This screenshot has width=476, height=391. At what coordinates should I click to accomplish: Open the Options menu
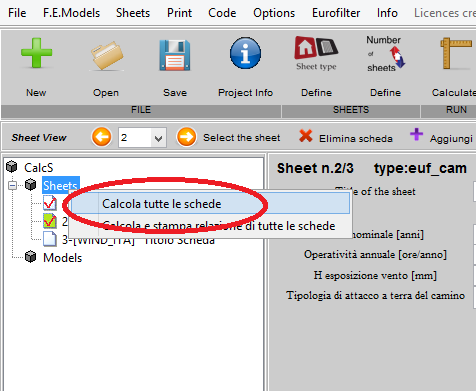[x=274, y=13]
